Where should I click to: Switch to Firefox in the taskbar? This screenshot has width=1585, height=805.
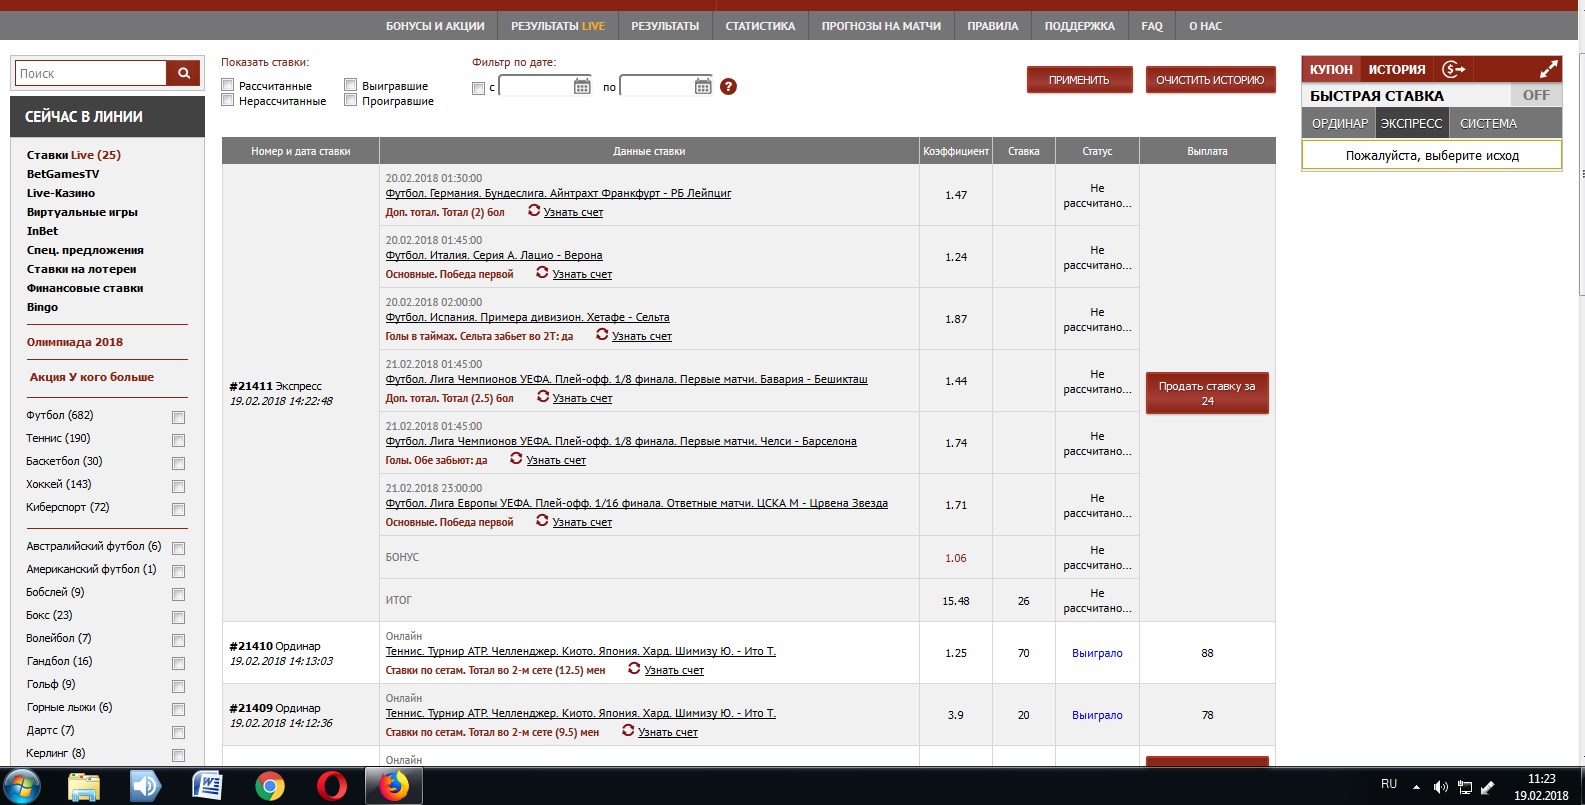(x=394, y=787)
